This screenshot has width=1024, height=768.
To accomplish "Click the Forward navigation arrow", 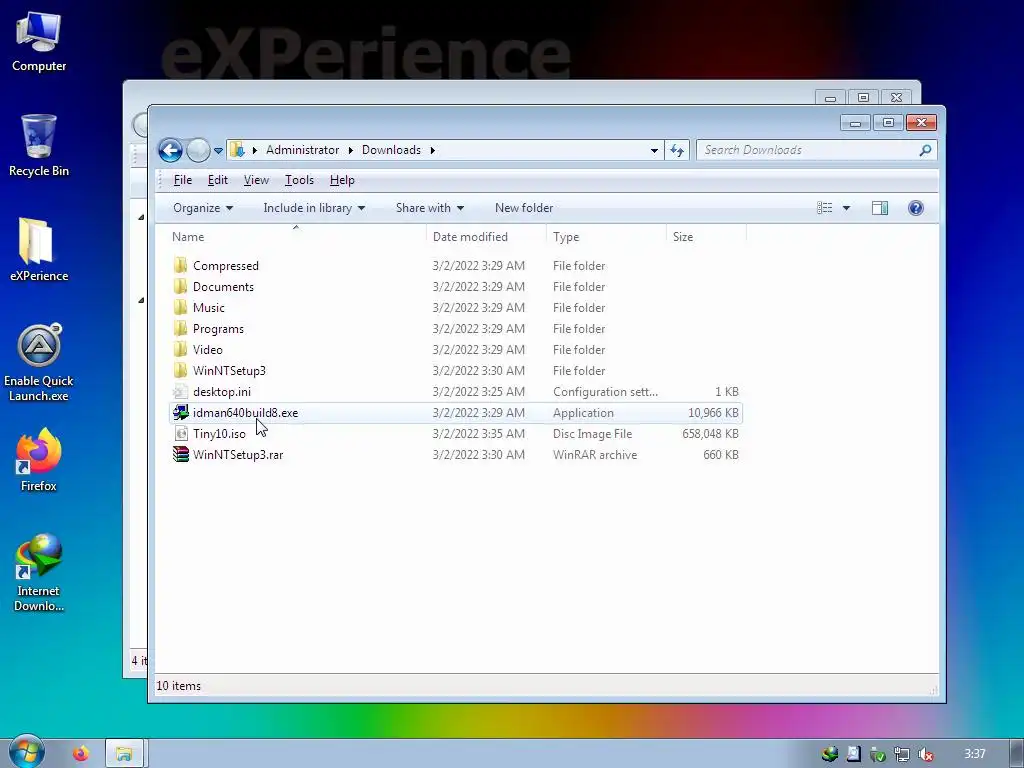I will point(198,150).
